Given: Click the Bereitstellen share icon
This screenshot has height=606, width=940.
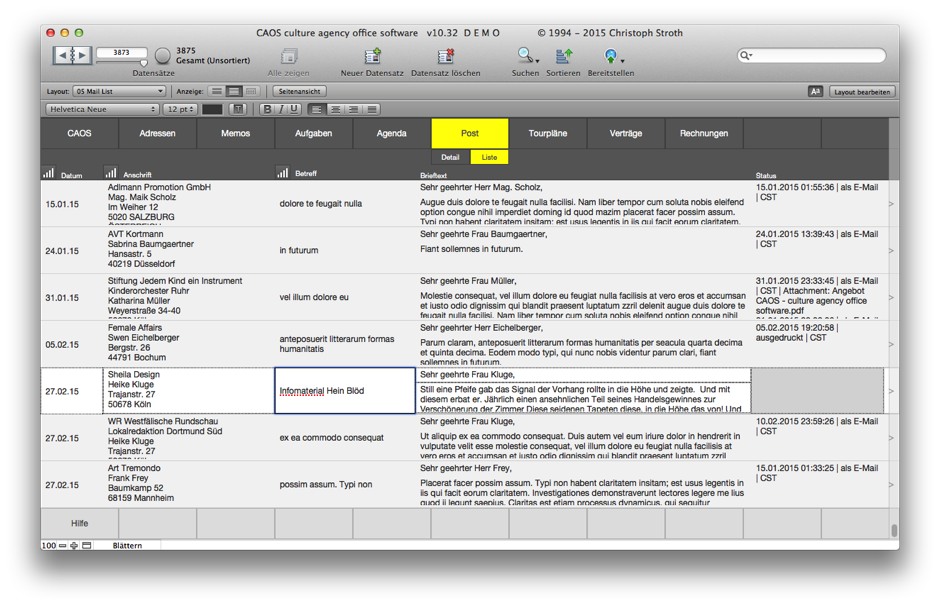Looking at the screenshot, I should 610,56.
